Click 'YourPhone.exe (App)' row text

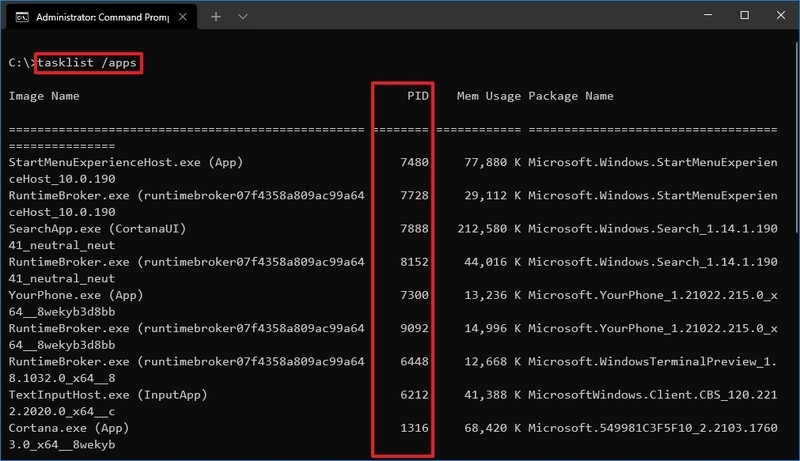[x=76, y=295]
